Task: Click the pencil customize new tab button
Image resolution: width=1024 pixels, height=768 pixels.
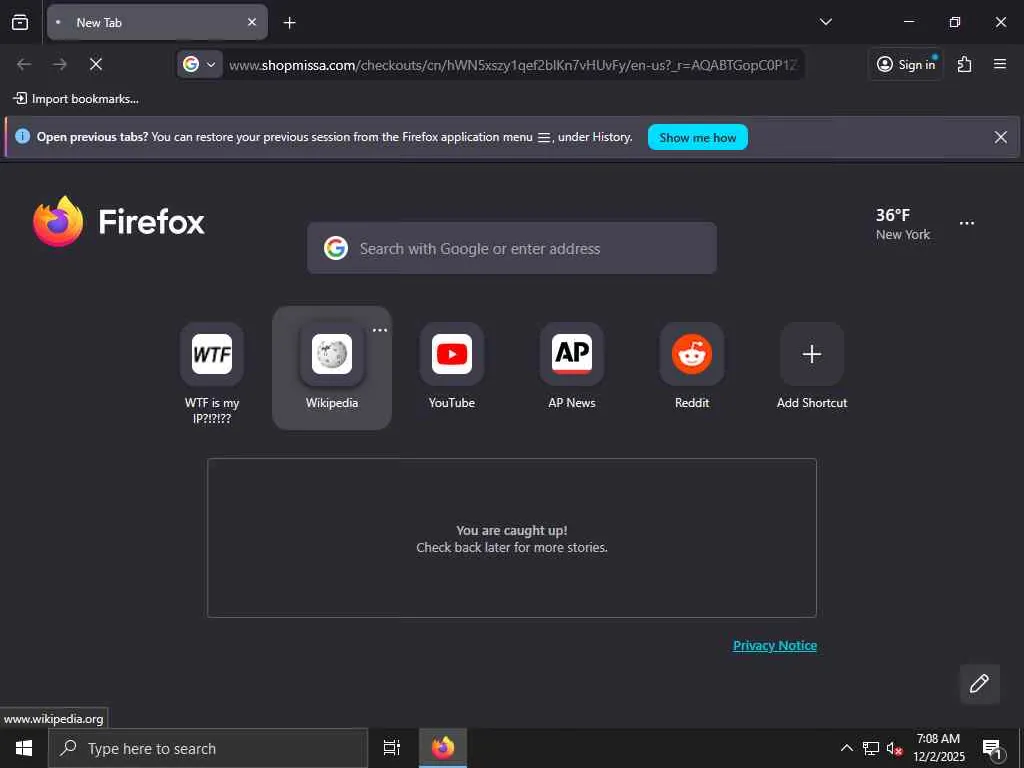Action: click(x=979, y=684)
